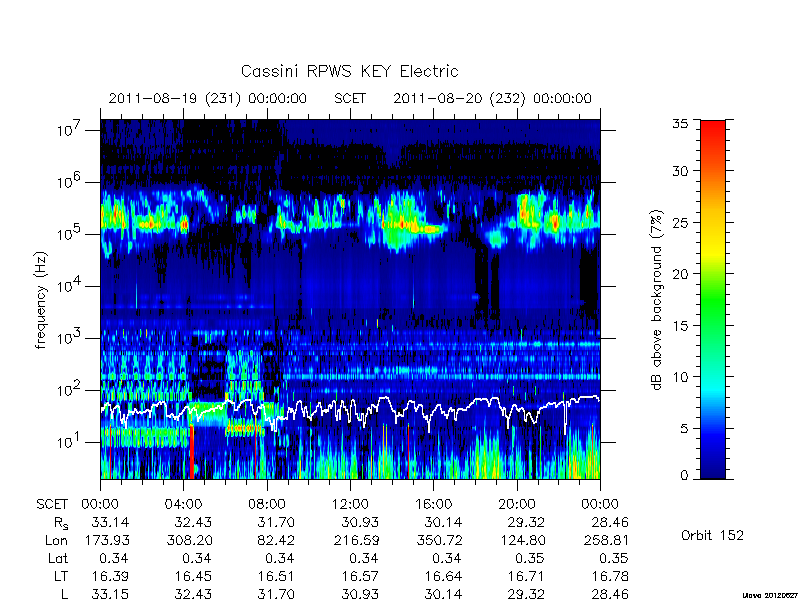This screenshot has width=800, height=600.
Task: Click the 'Orbit 152' text
Action: click(712, 535)
